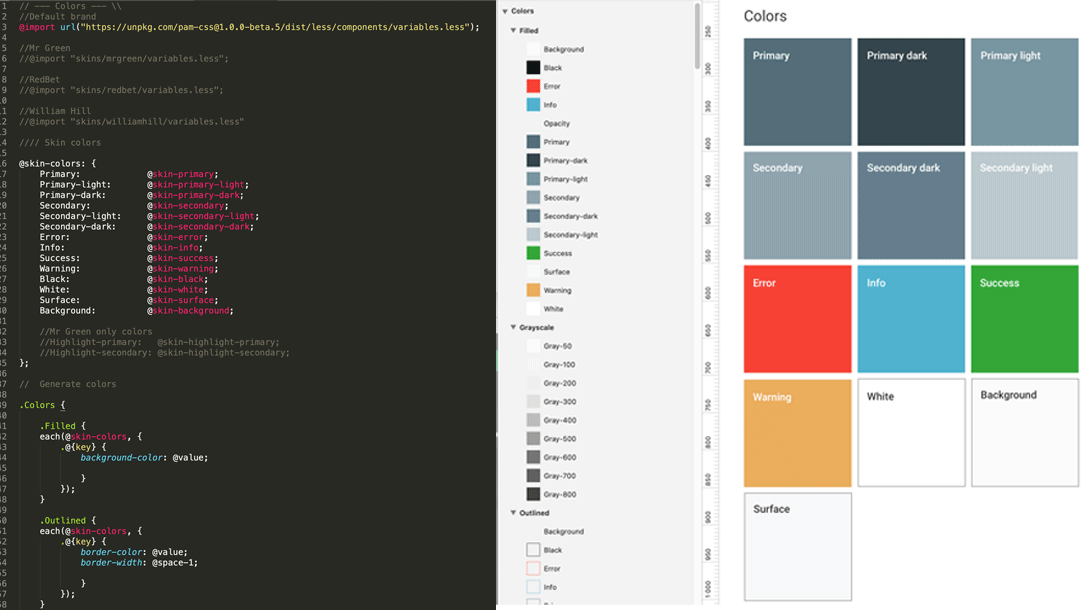Click the style list vertical scrollbar

coord(697,36)
